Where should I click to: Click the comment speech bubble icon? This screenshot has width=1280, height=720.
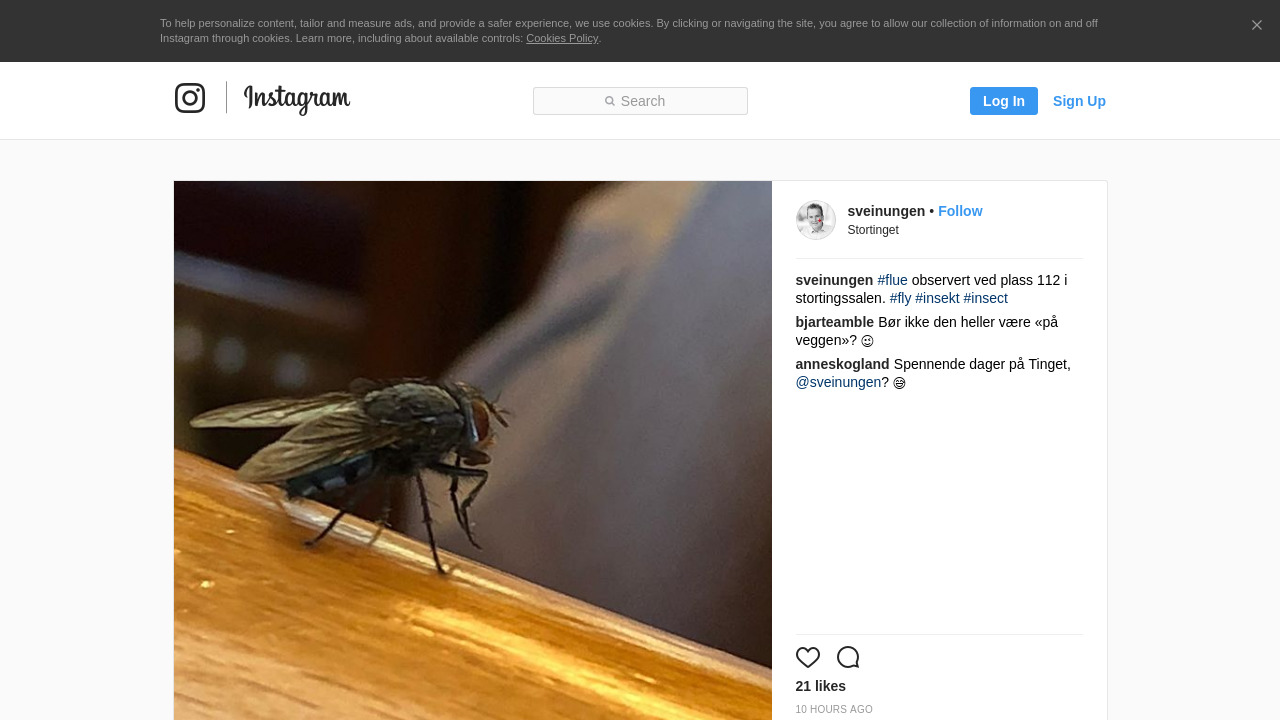[x=848, y=657]
